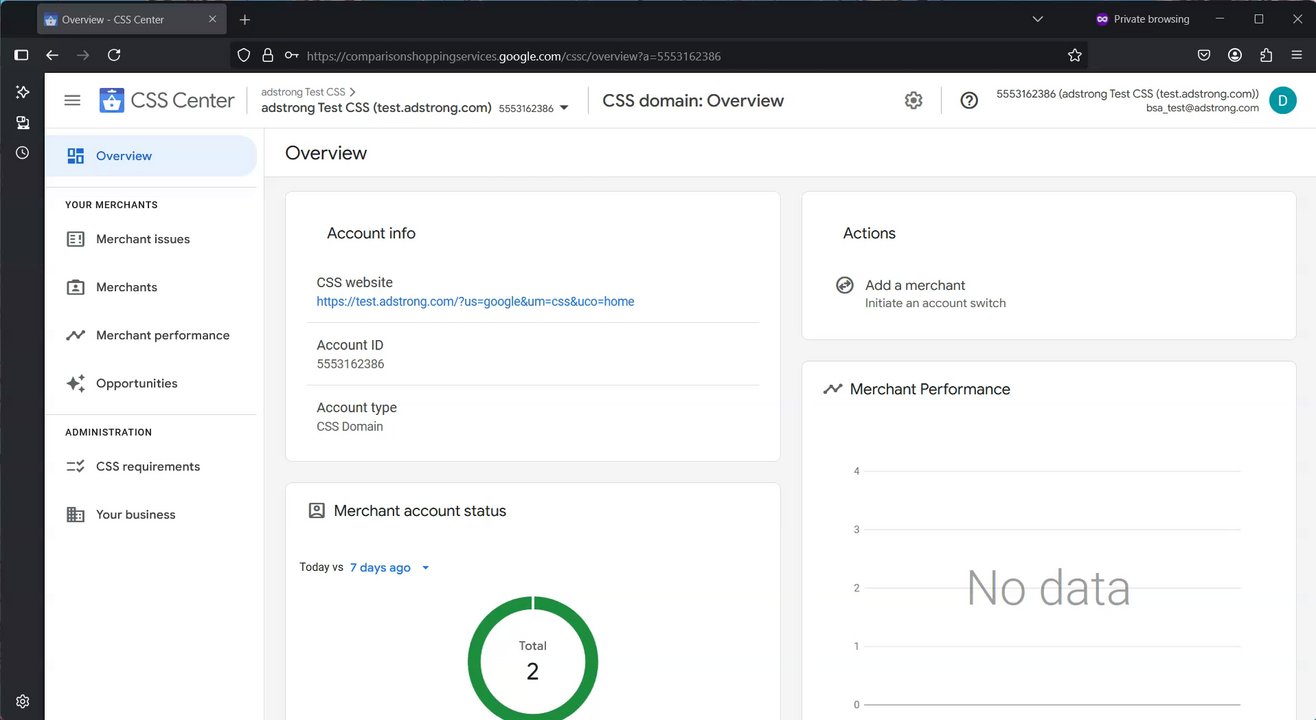1316x720 pixels.
Task: Open Opportunities from the sidebar
Action: (x=136, y=383)
